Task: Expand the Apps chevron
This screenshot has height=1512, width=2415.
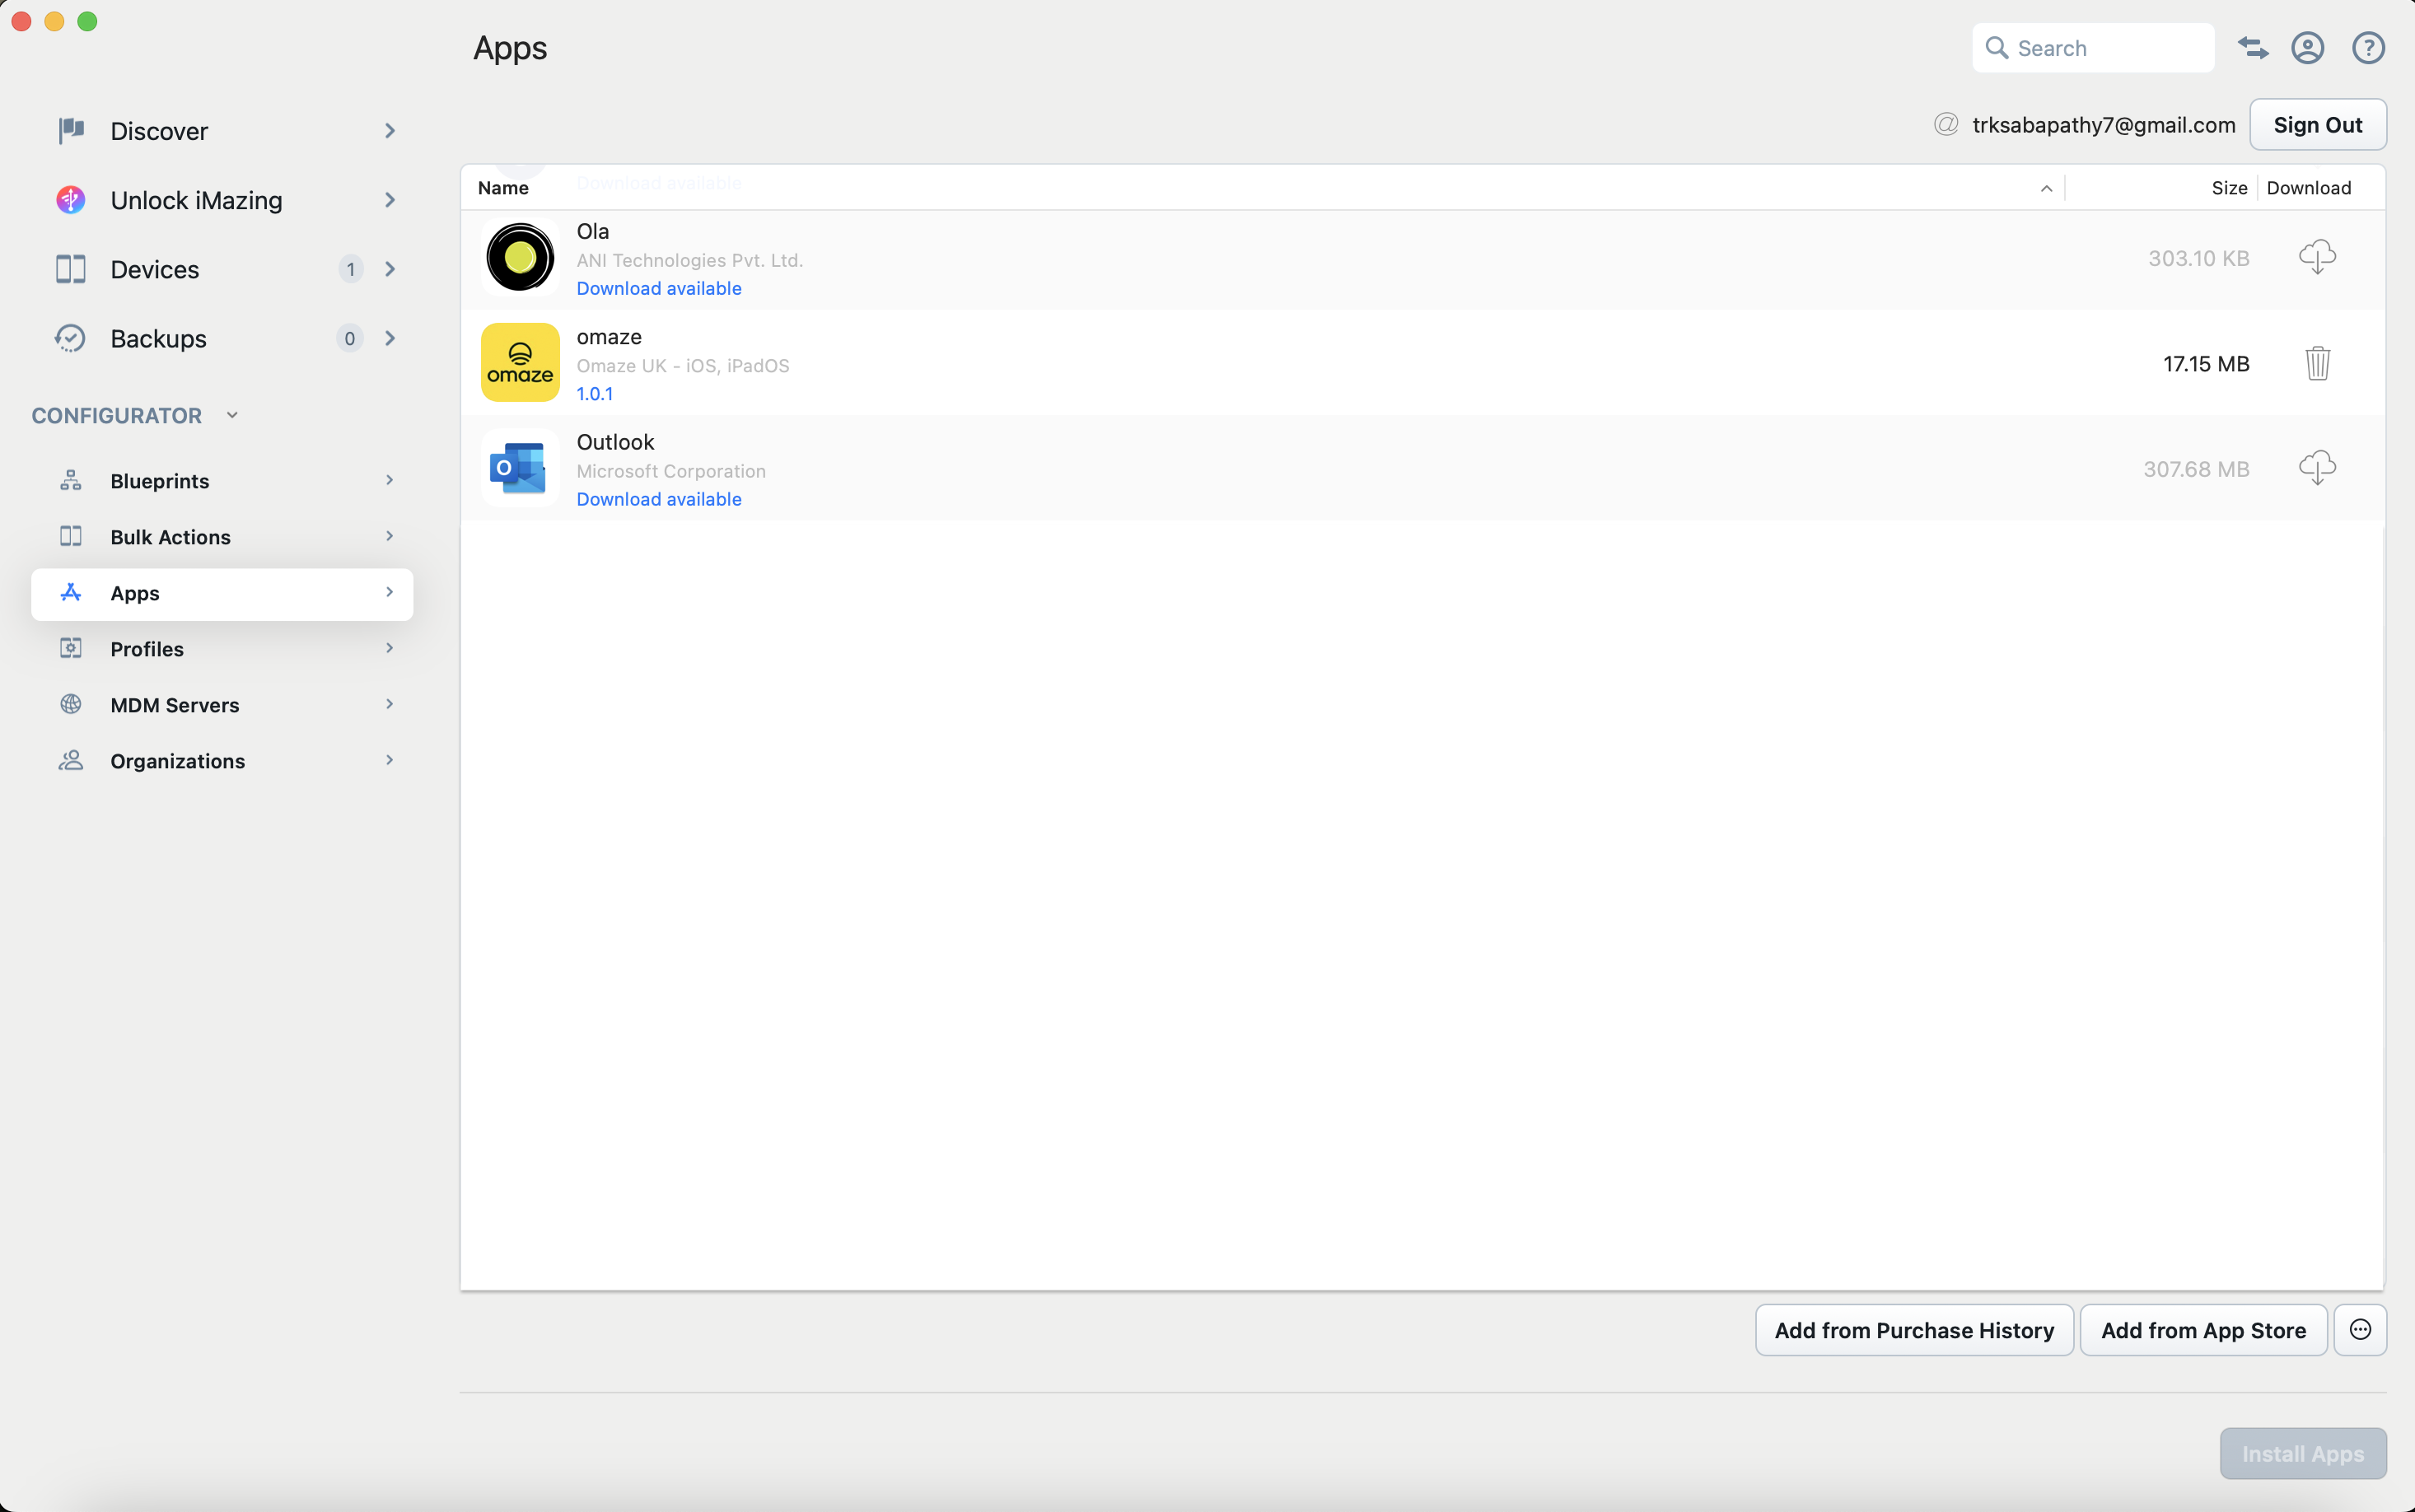Action: point(390,592)
